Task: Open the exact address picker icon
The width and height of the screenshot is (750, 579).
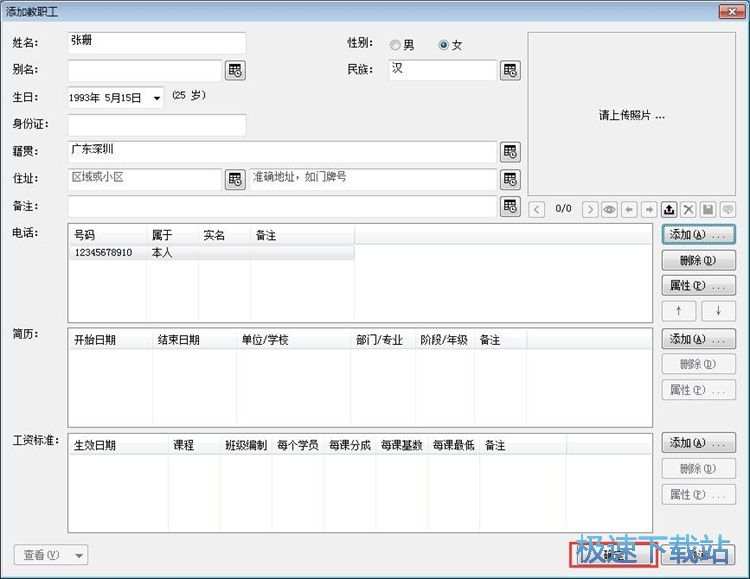Action: coord(510,179)
